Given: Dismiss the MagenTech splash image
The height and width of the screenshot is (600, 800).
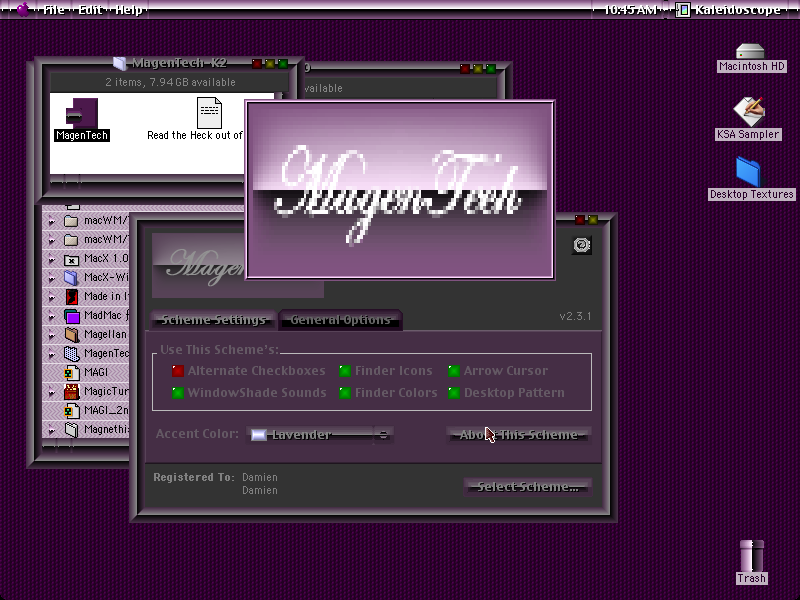Looking at the screenshot, I should (x=400, y=190).
